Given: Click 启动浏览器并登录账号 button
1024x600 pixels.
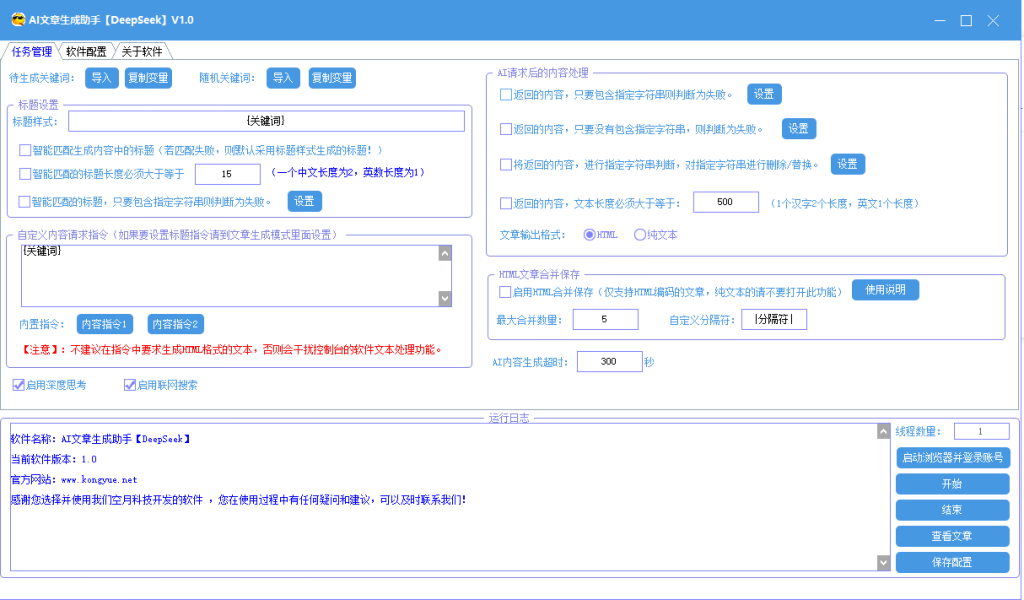Looking at the screenshot, I should click(953, 458).
